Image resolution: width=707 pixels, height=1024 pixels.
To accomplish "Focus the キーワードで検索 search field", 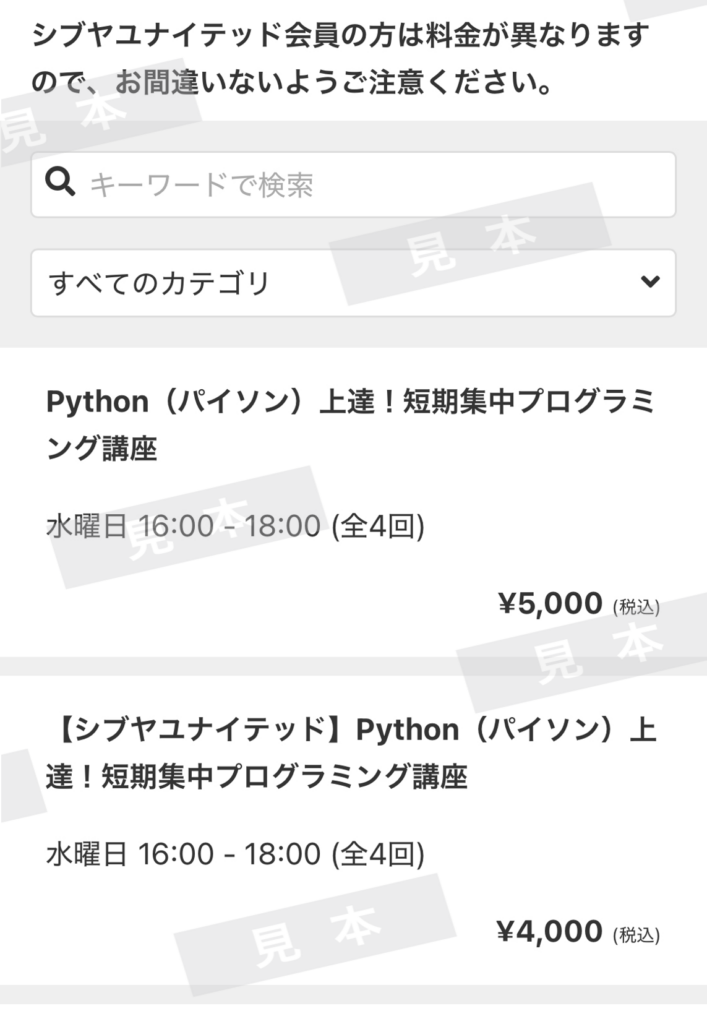I will click(x=370, y=185).
